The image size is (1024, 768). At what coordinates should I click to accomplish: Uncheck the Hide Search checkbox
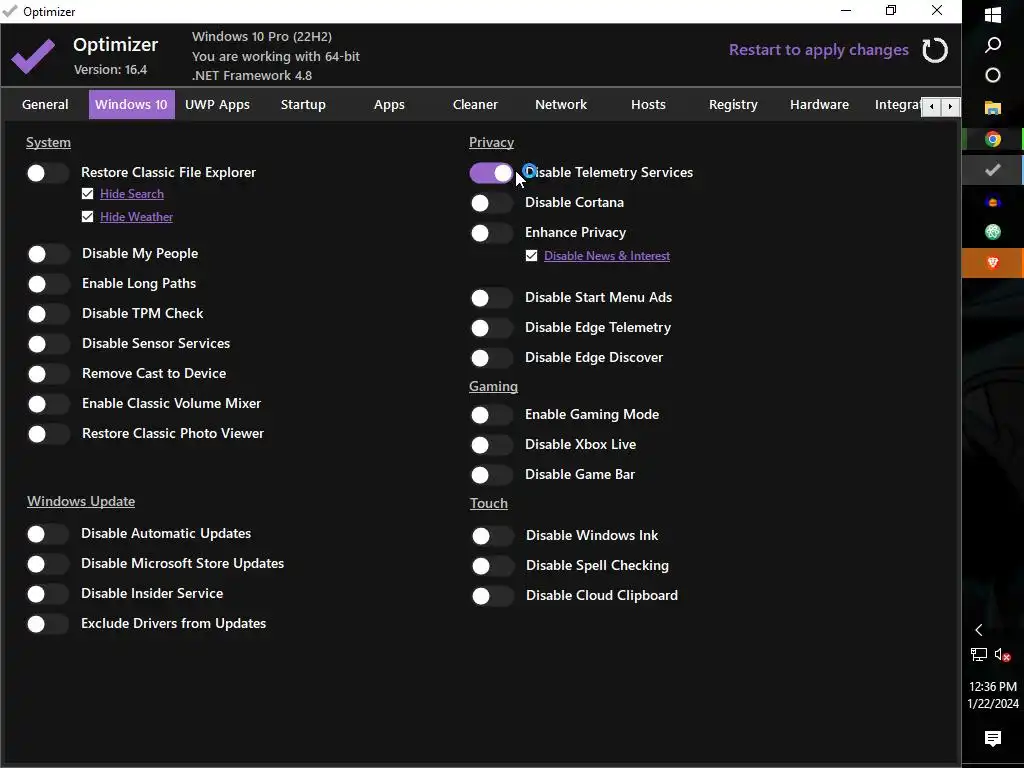[88, 194]
